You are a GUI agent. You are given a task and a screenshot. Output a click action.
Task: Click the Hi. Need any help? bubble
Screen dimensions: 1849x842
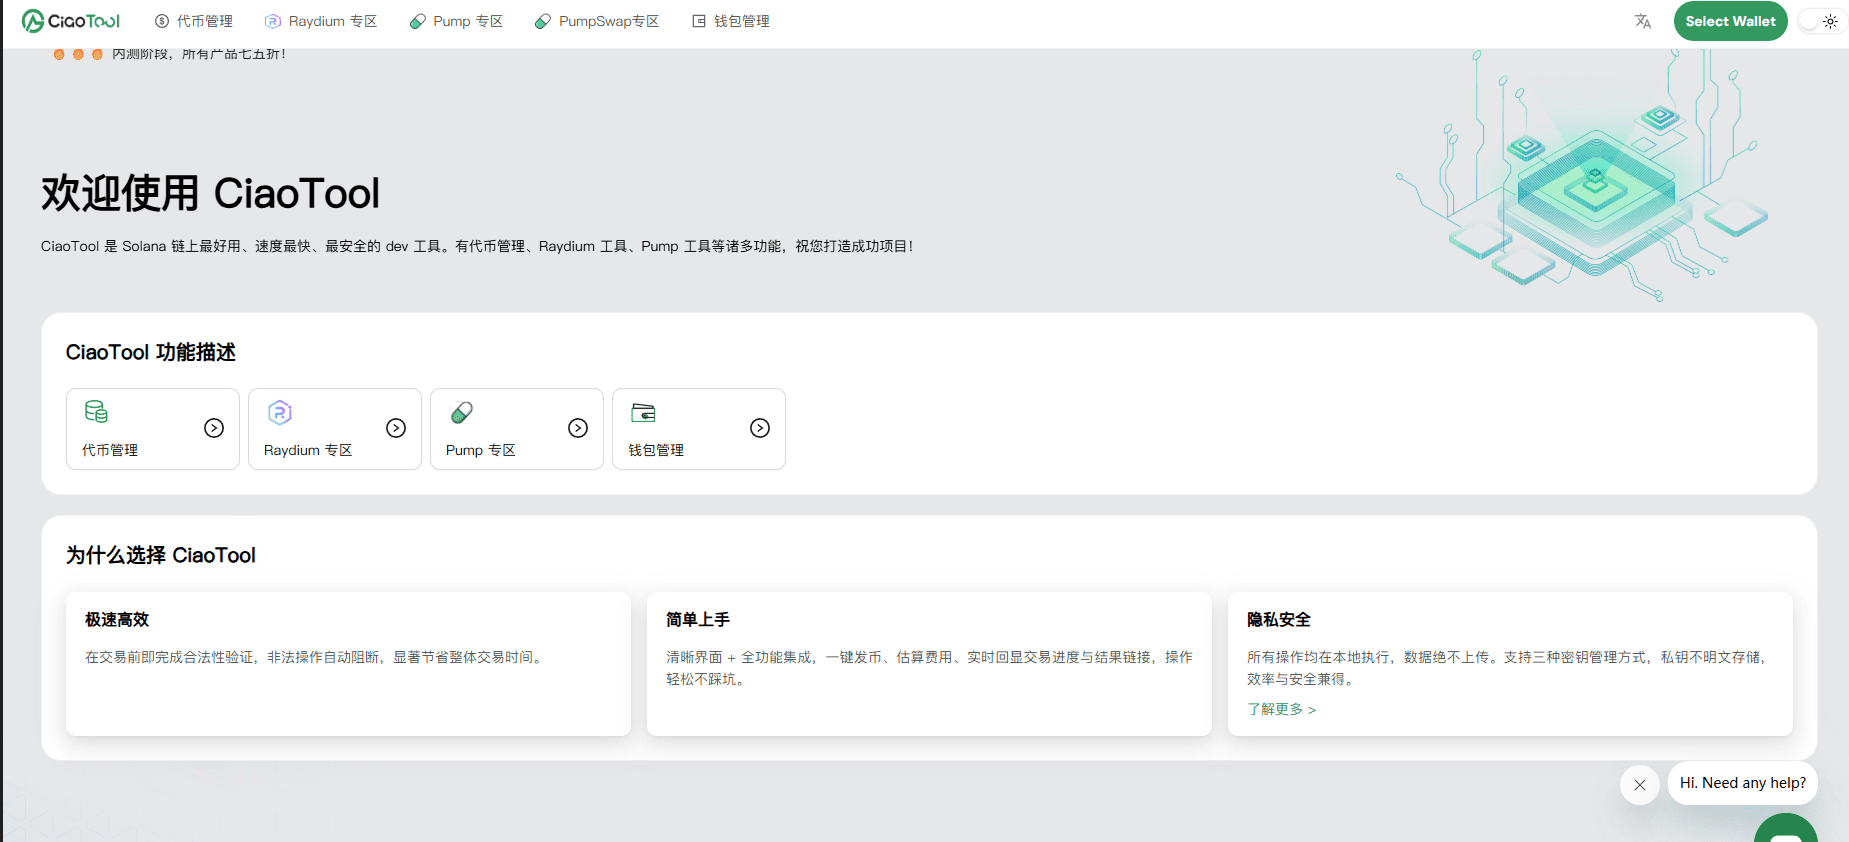[x=1742, y=783]
